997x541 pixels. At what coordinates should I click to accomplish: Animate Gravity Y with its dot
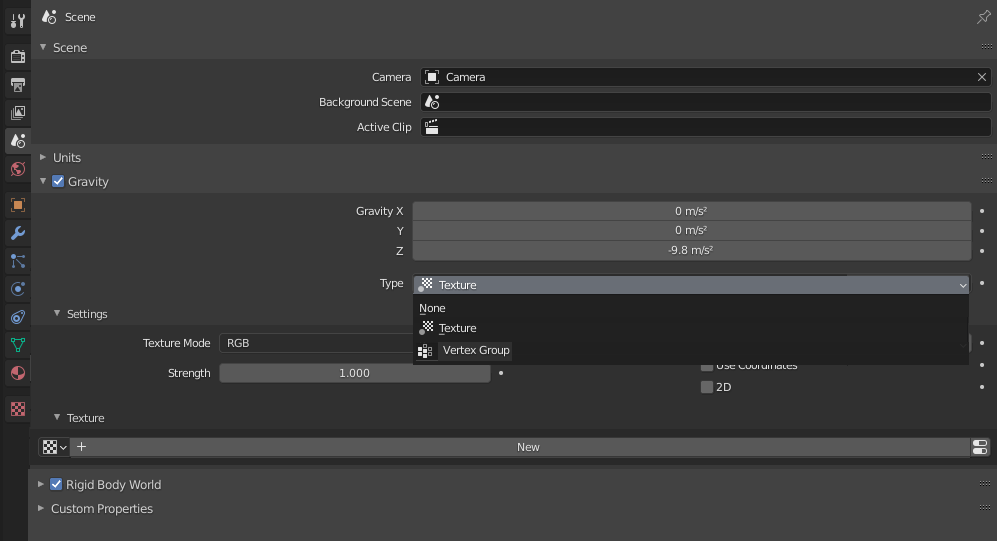click(982, 231)
